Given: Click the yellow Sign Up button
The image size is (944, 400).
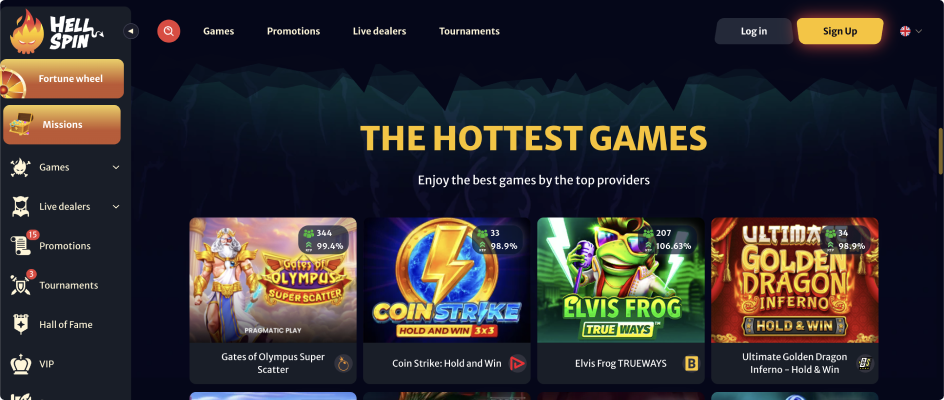Looking at the screenshot, I should click(x=840, y=31).
